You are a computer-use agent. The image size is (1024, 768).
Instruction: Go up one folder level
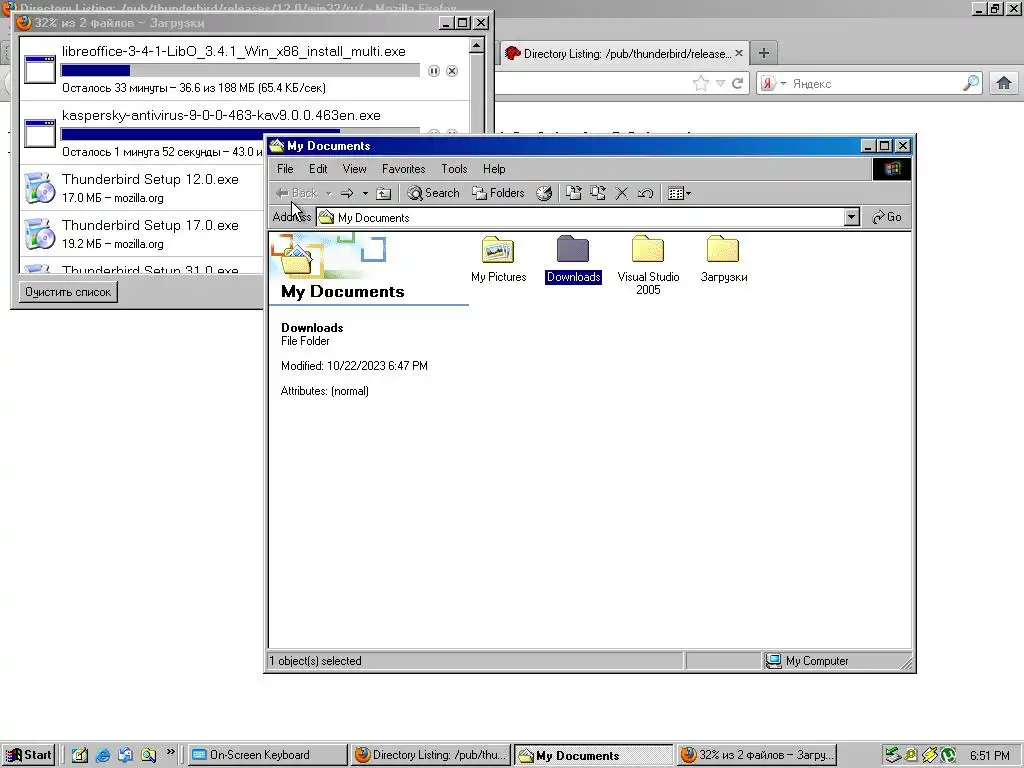point(384,193)
